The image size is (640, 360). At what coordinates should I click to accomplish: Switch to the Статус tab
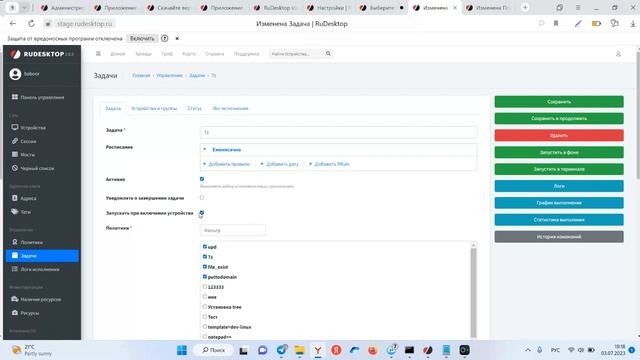pyautogui.click(x=195, y=108)
